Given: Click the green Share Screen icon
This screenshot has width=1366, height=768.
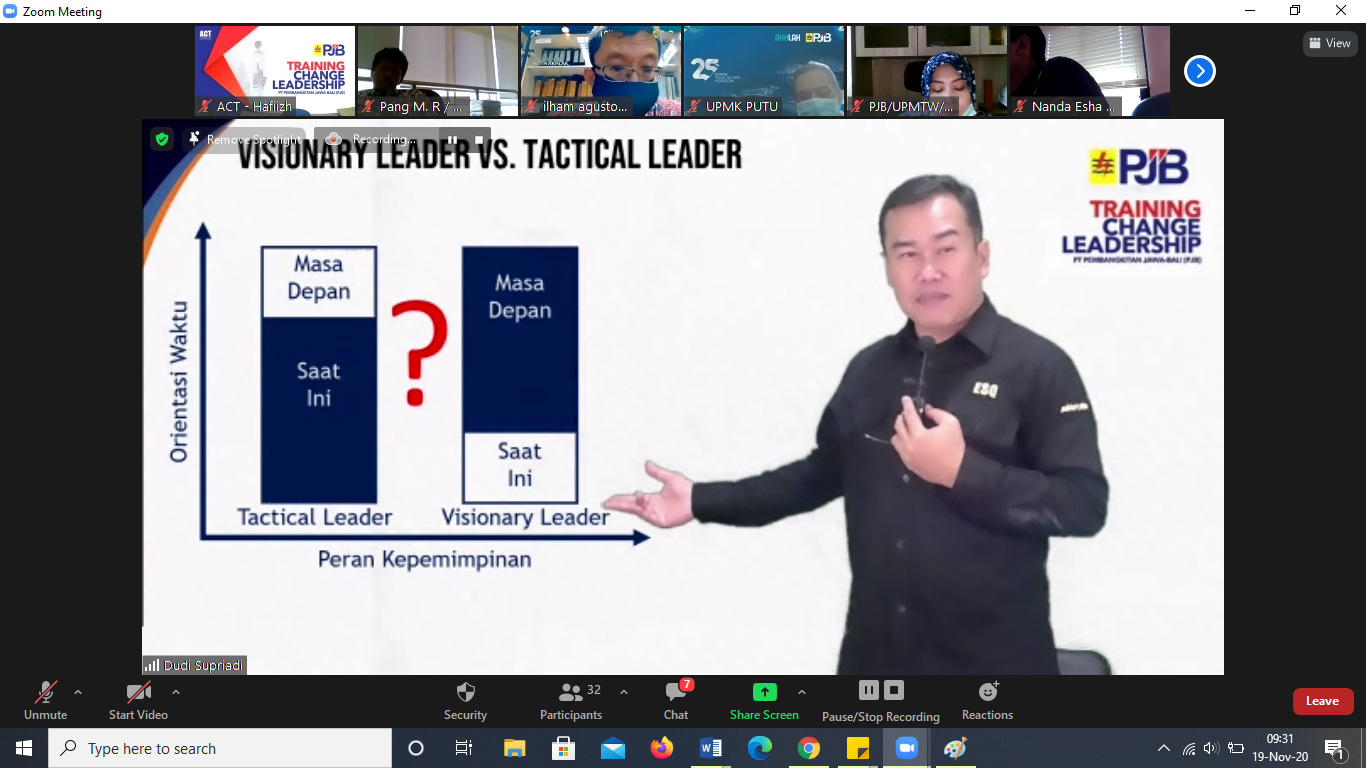Looking at the screenshot, I should [764, 692].
